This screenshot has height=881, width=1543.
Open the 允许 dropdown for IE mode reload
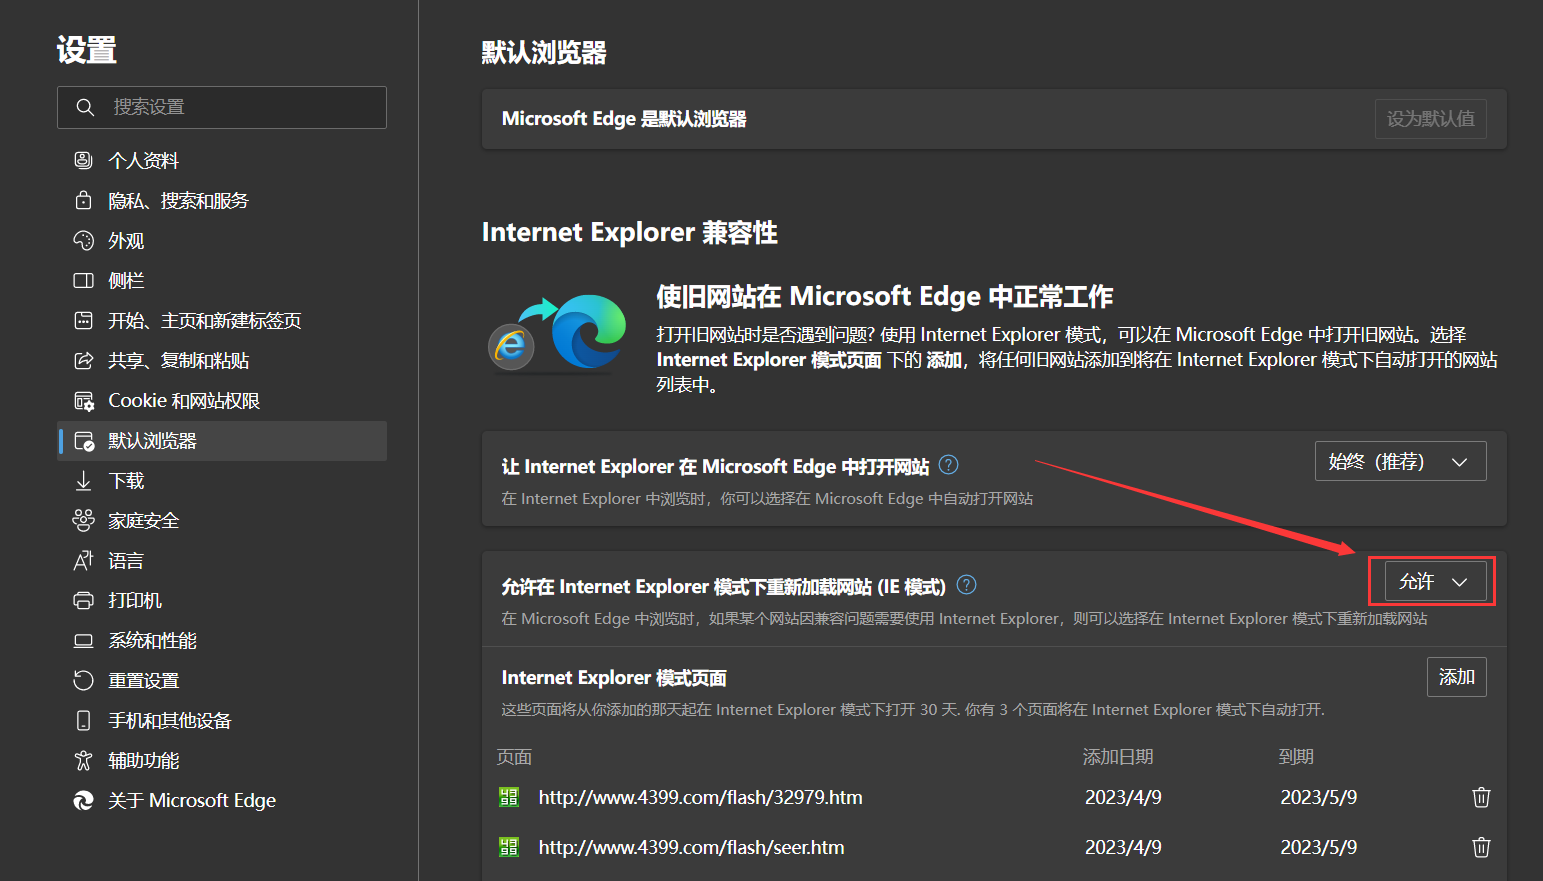pos(1435,581)
